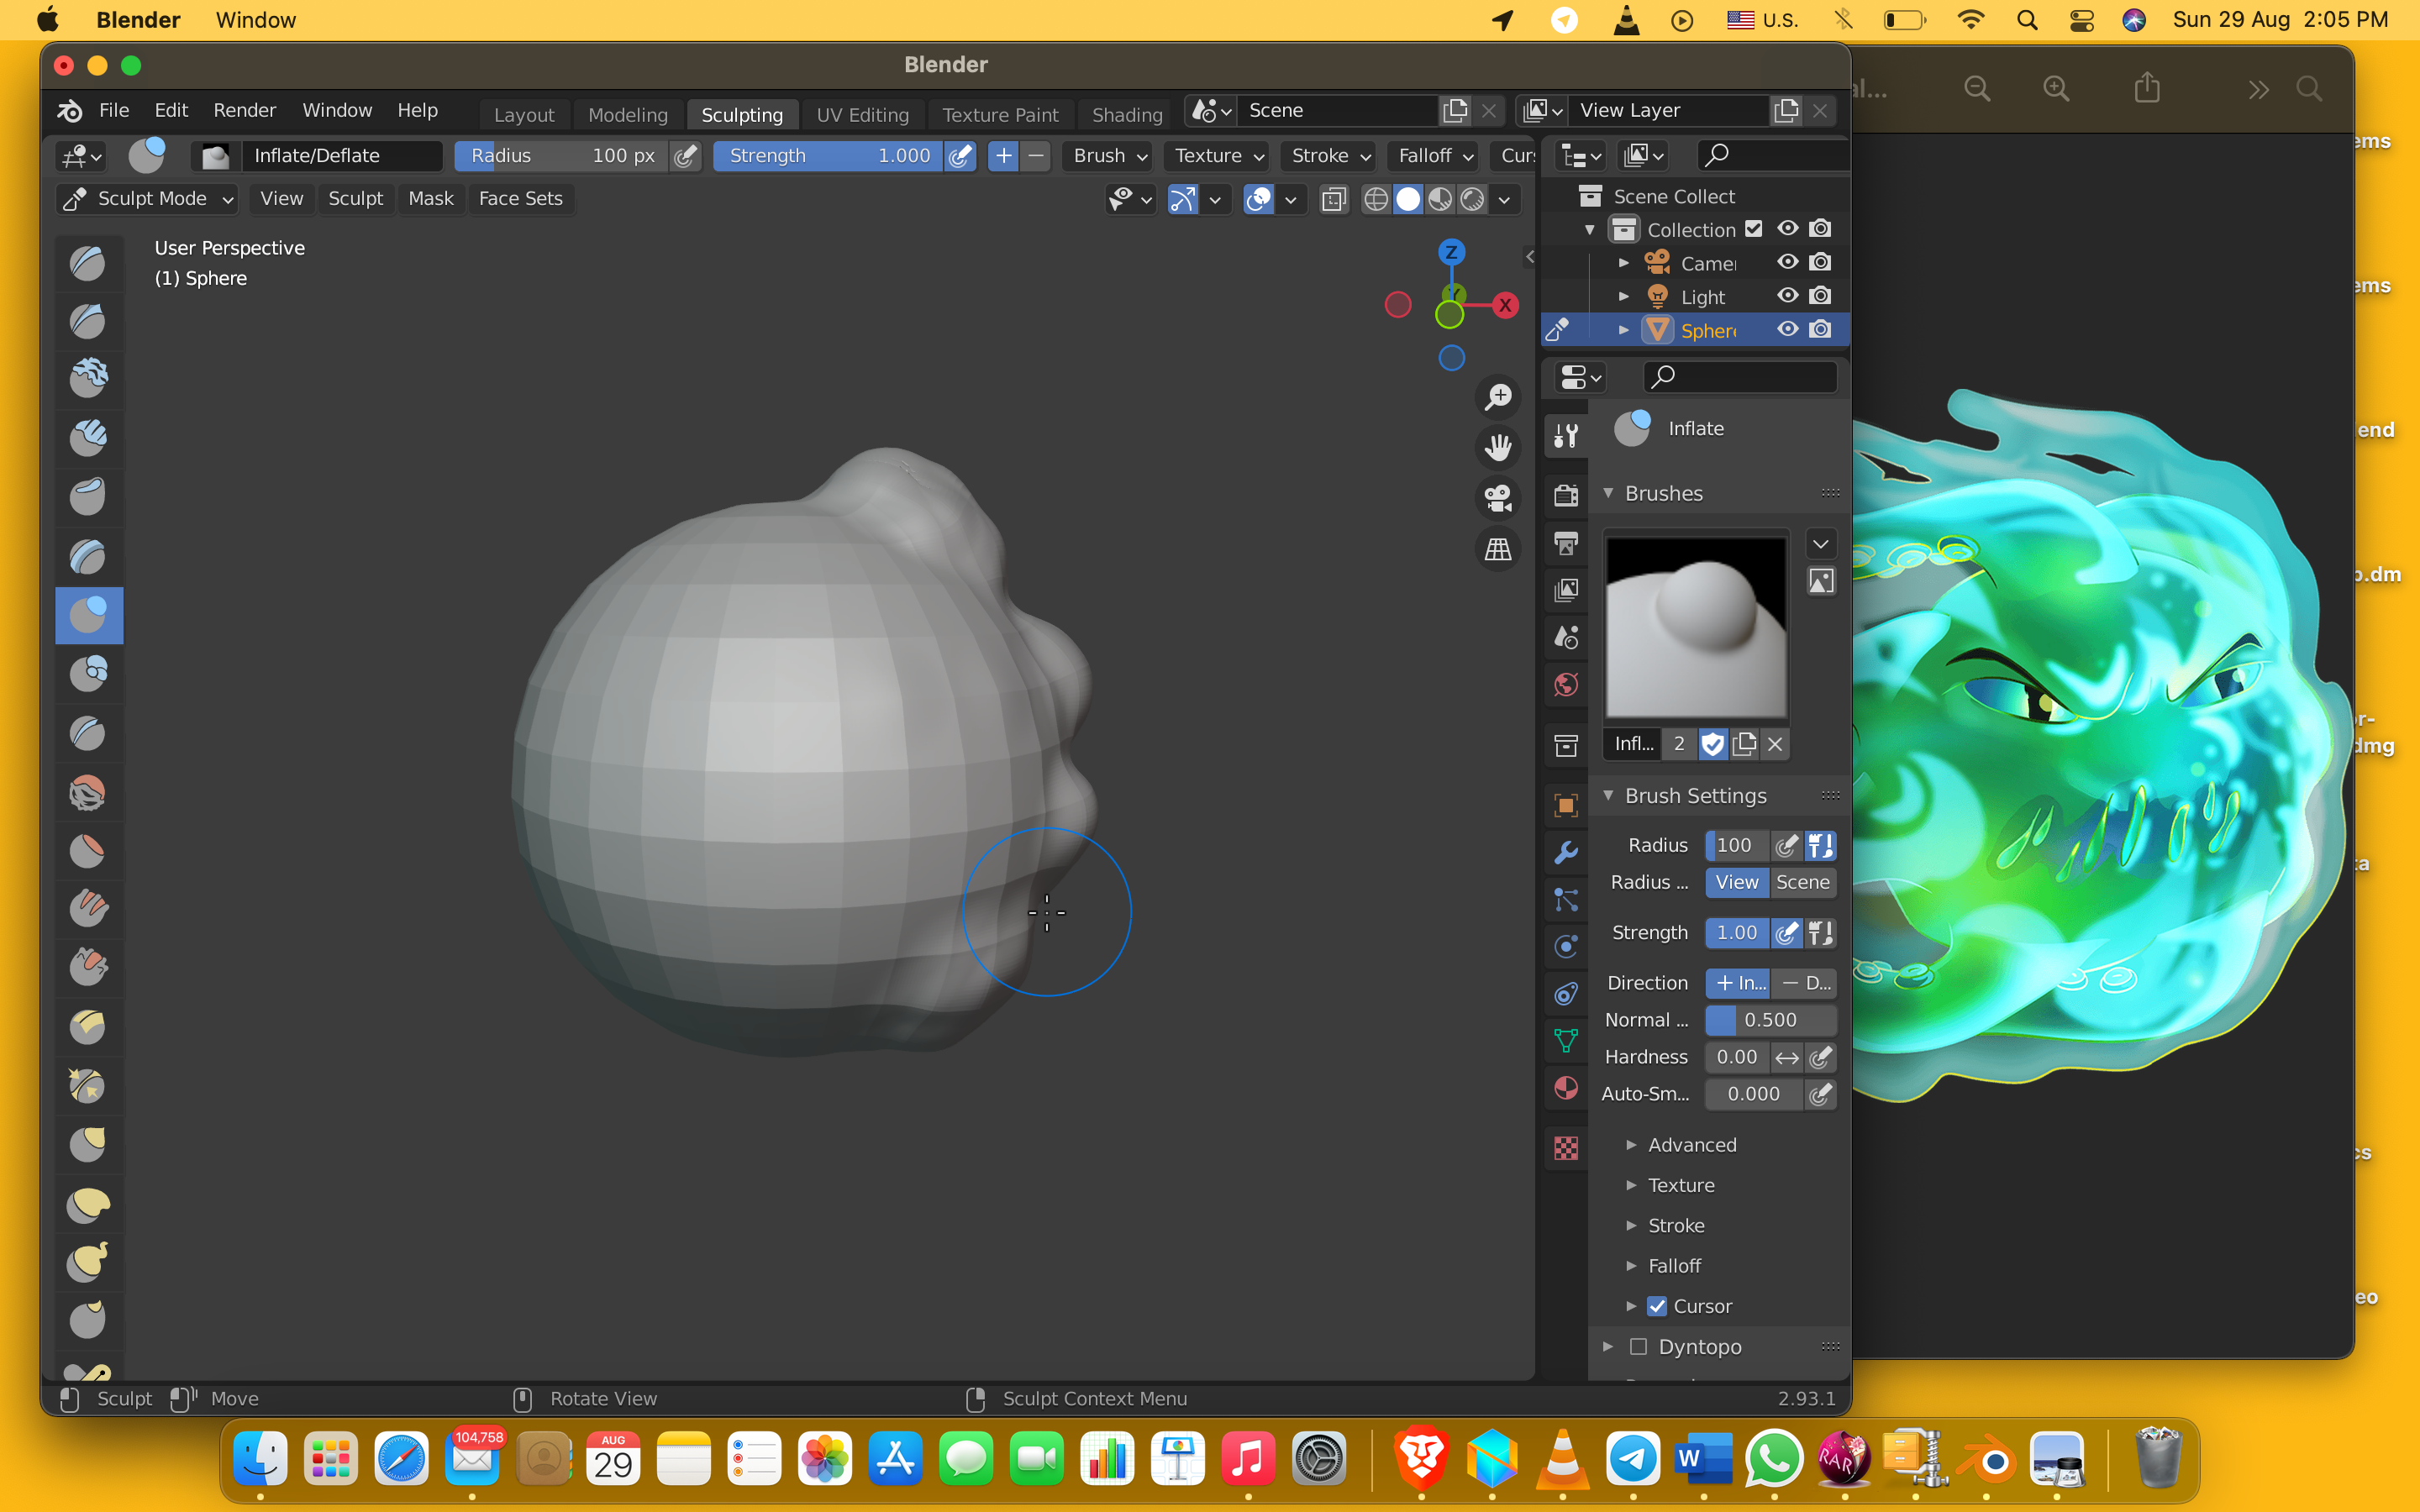Click the Z axis on navigation gizmo
This screenshot has height=1512, width=2420.
pos(1451,252)
